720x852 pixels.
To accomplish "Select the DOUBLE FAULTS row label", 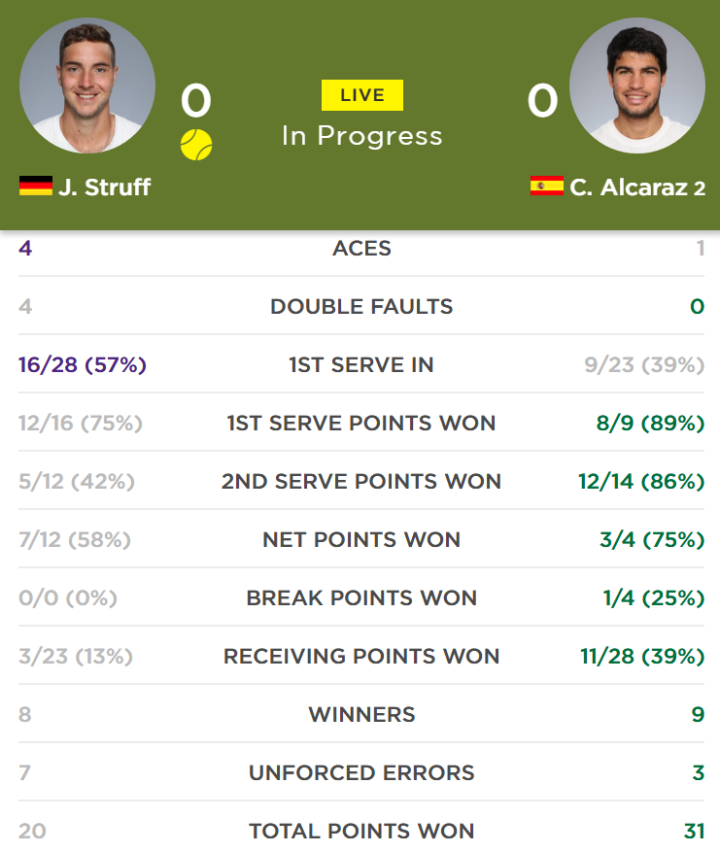I will pos(362,306).
